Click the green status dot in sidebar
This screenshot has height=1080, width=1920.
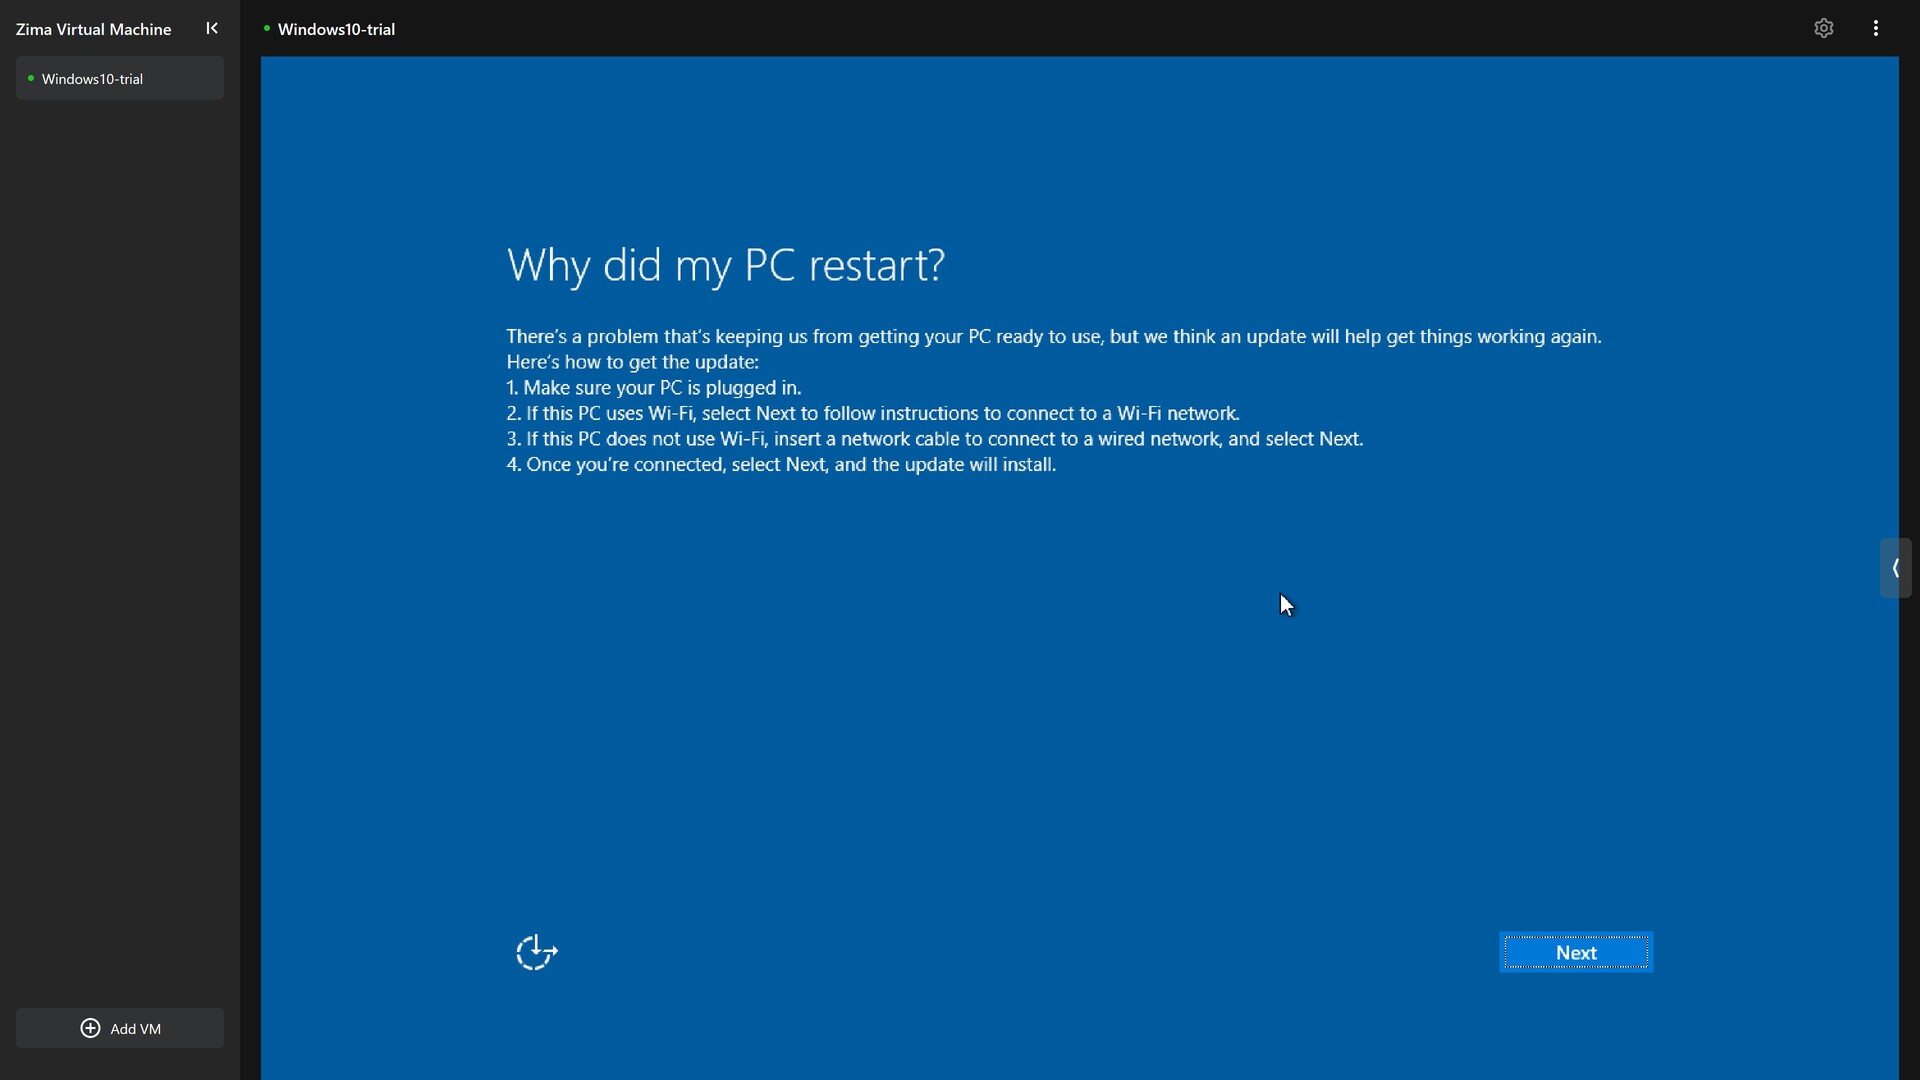pos(31,78)
